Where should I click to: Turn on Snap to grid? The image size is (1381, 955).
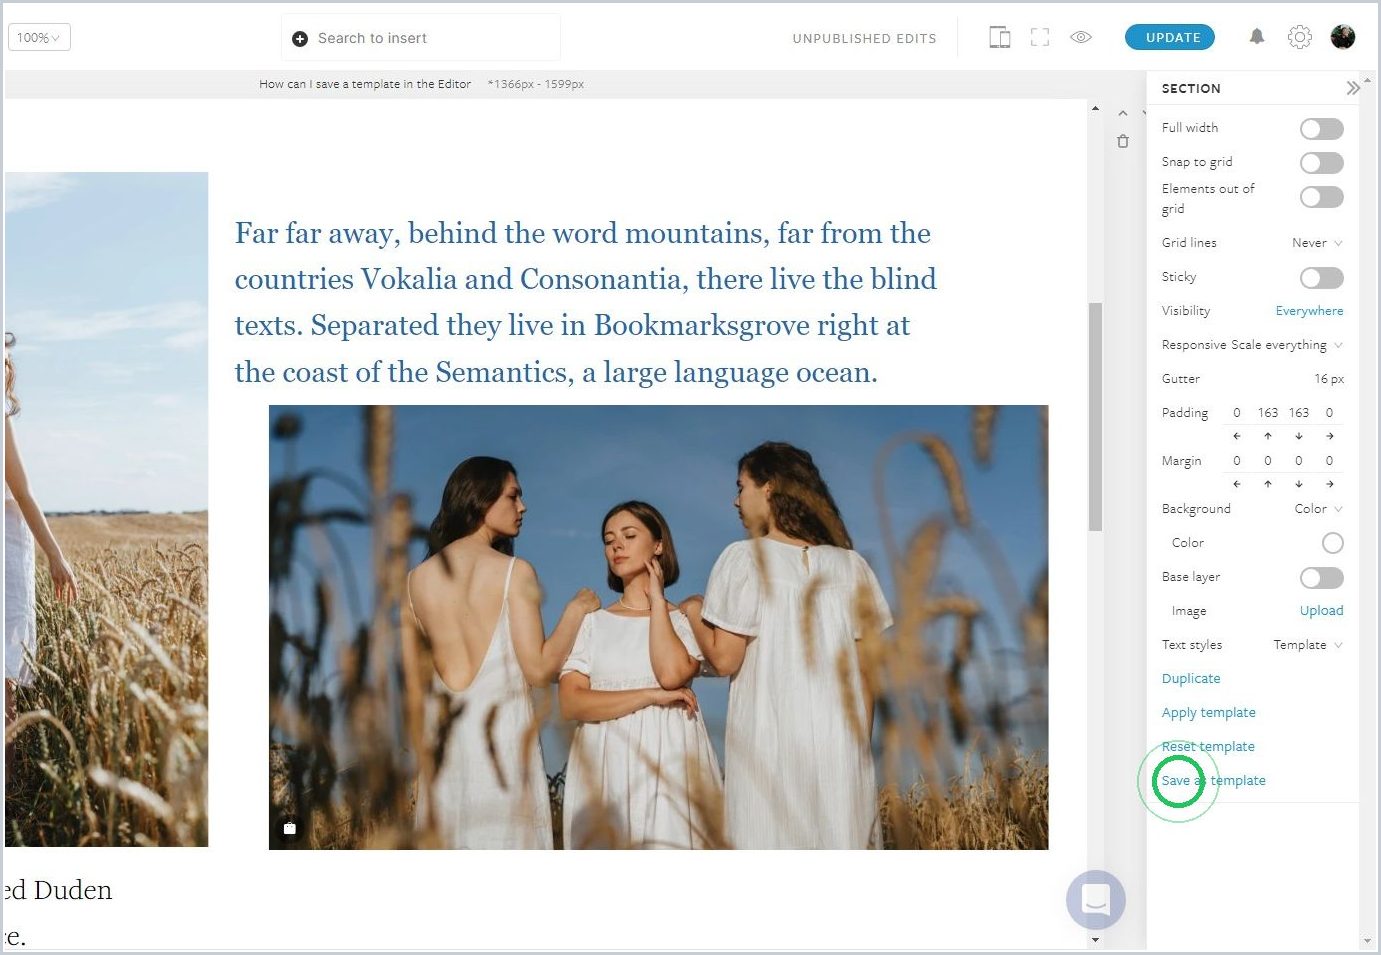click(1321, 163)
